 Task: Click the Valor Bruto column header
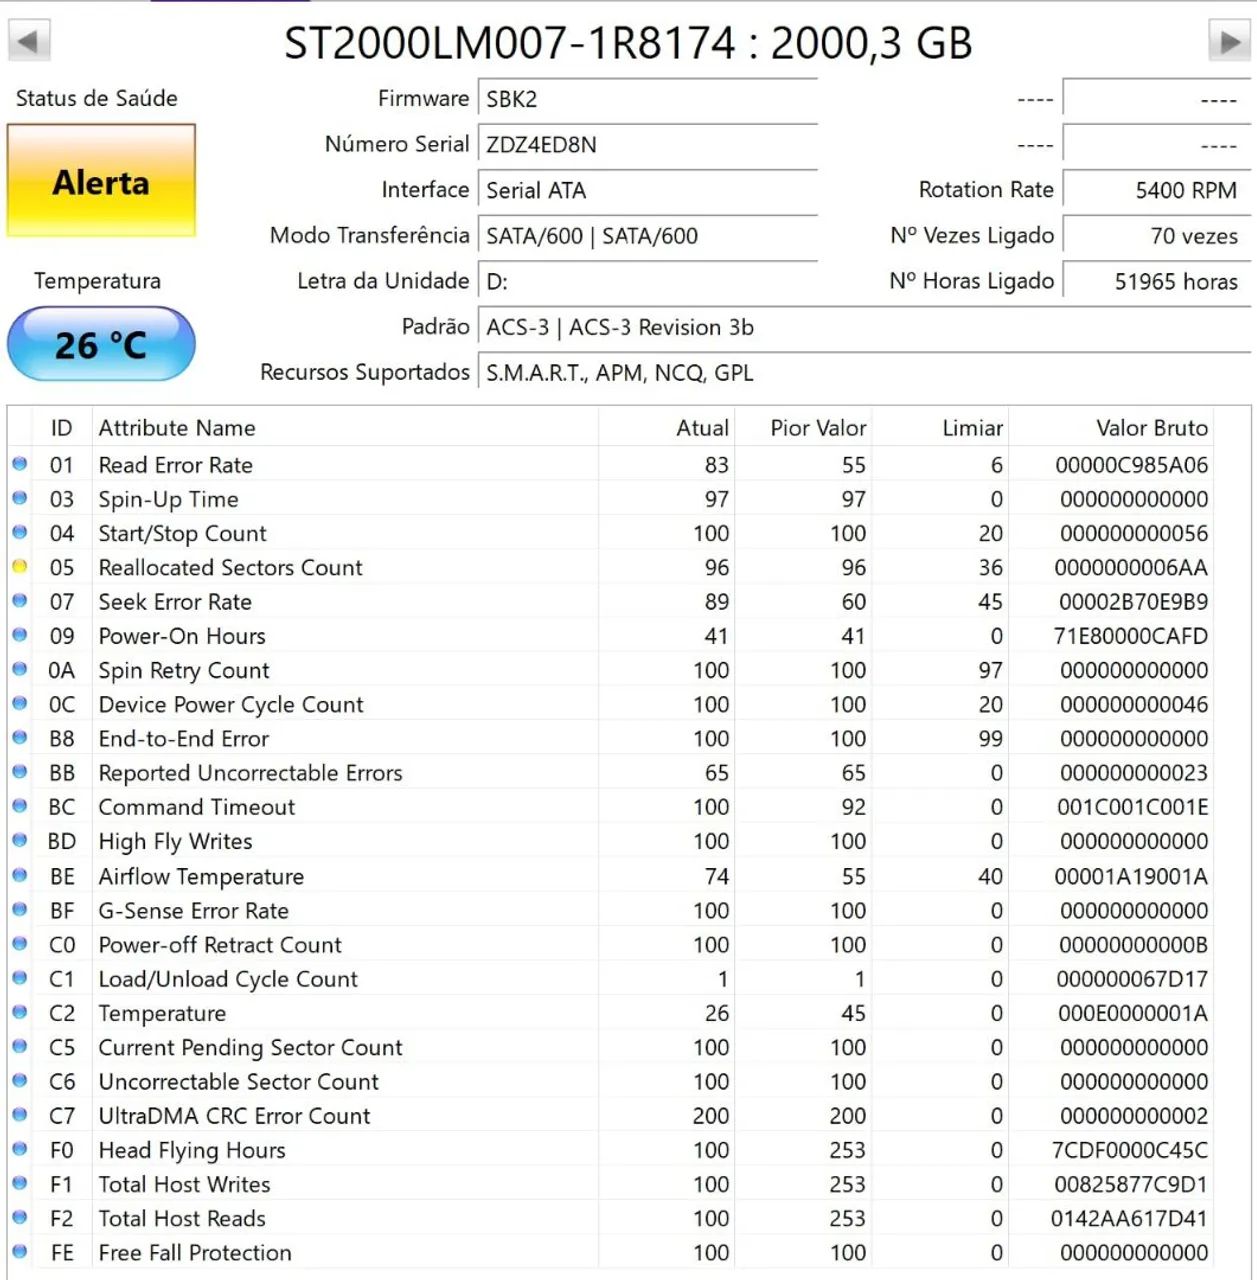click(x=1111, y=428)
